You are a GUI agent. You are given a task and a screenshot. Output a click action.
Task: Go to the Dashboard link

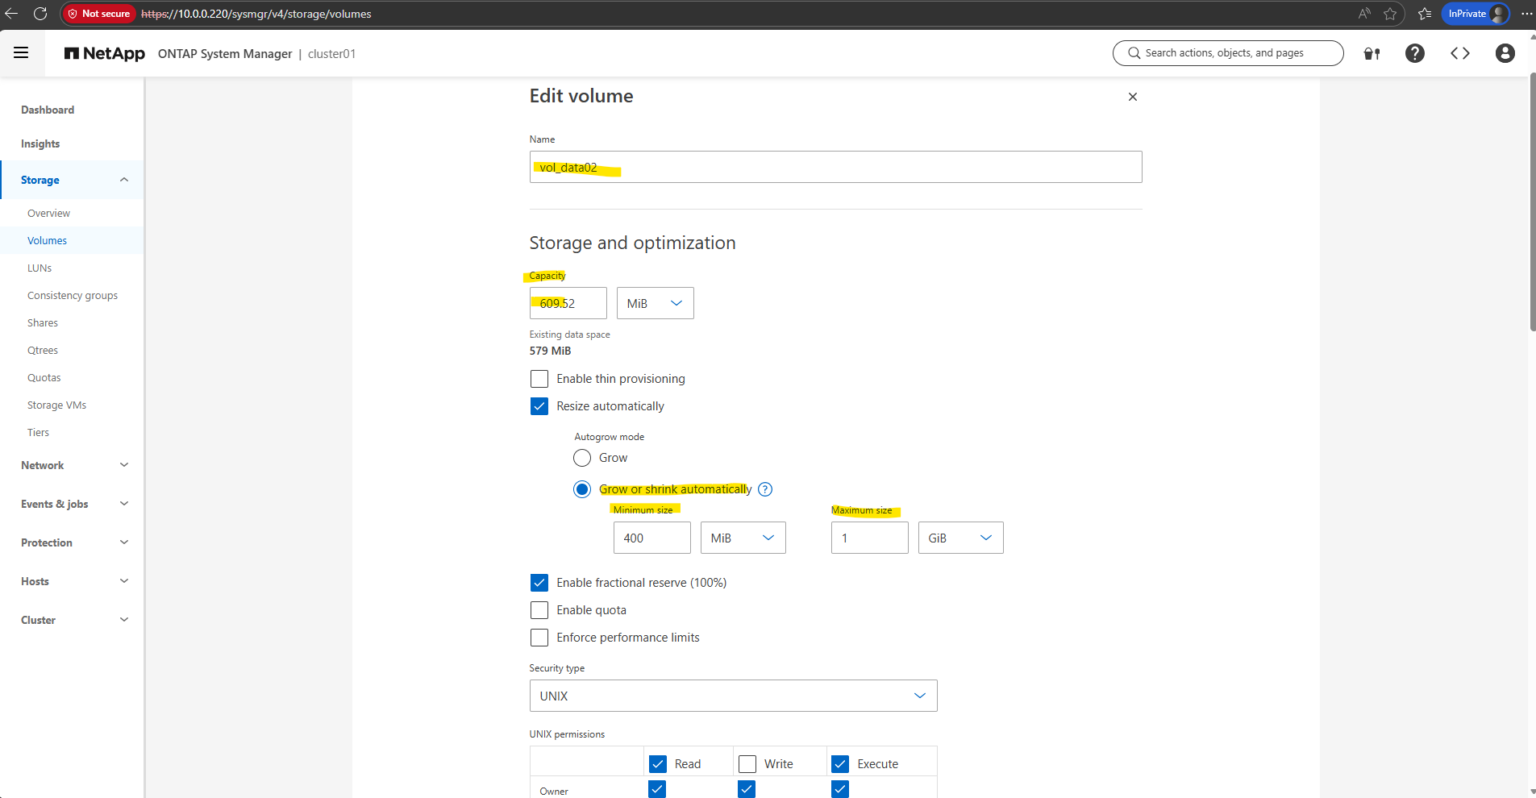click(x=47, y=109)
